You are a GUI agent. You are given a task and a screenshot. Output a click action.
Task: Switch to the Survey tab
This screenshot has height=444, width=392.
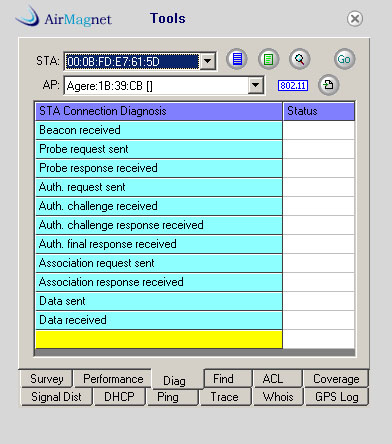tap(46, 379)
